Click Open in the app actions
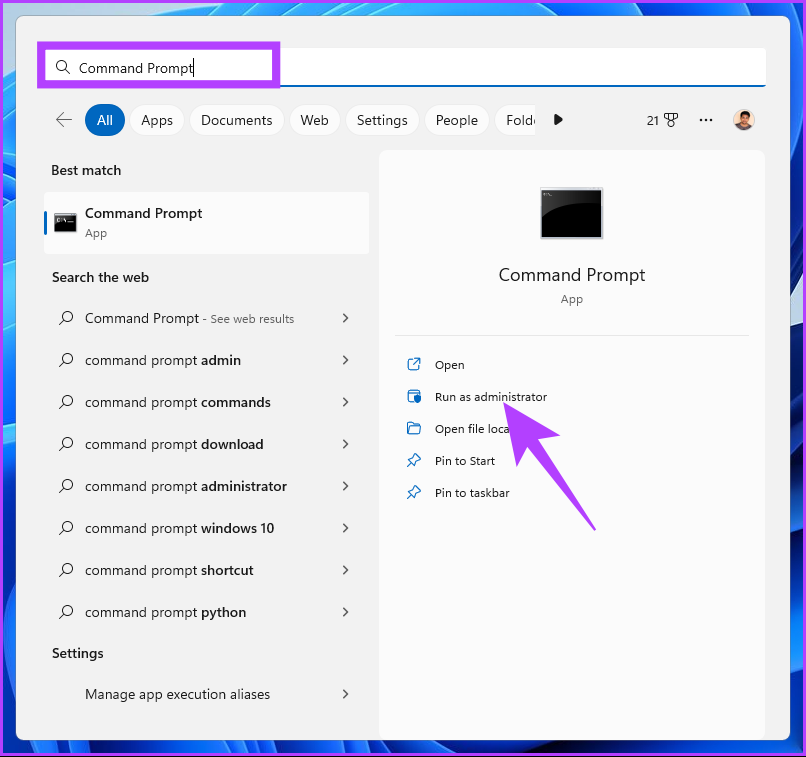The height and width of the screenshot is (757, 806). click(x=449, y=365)
